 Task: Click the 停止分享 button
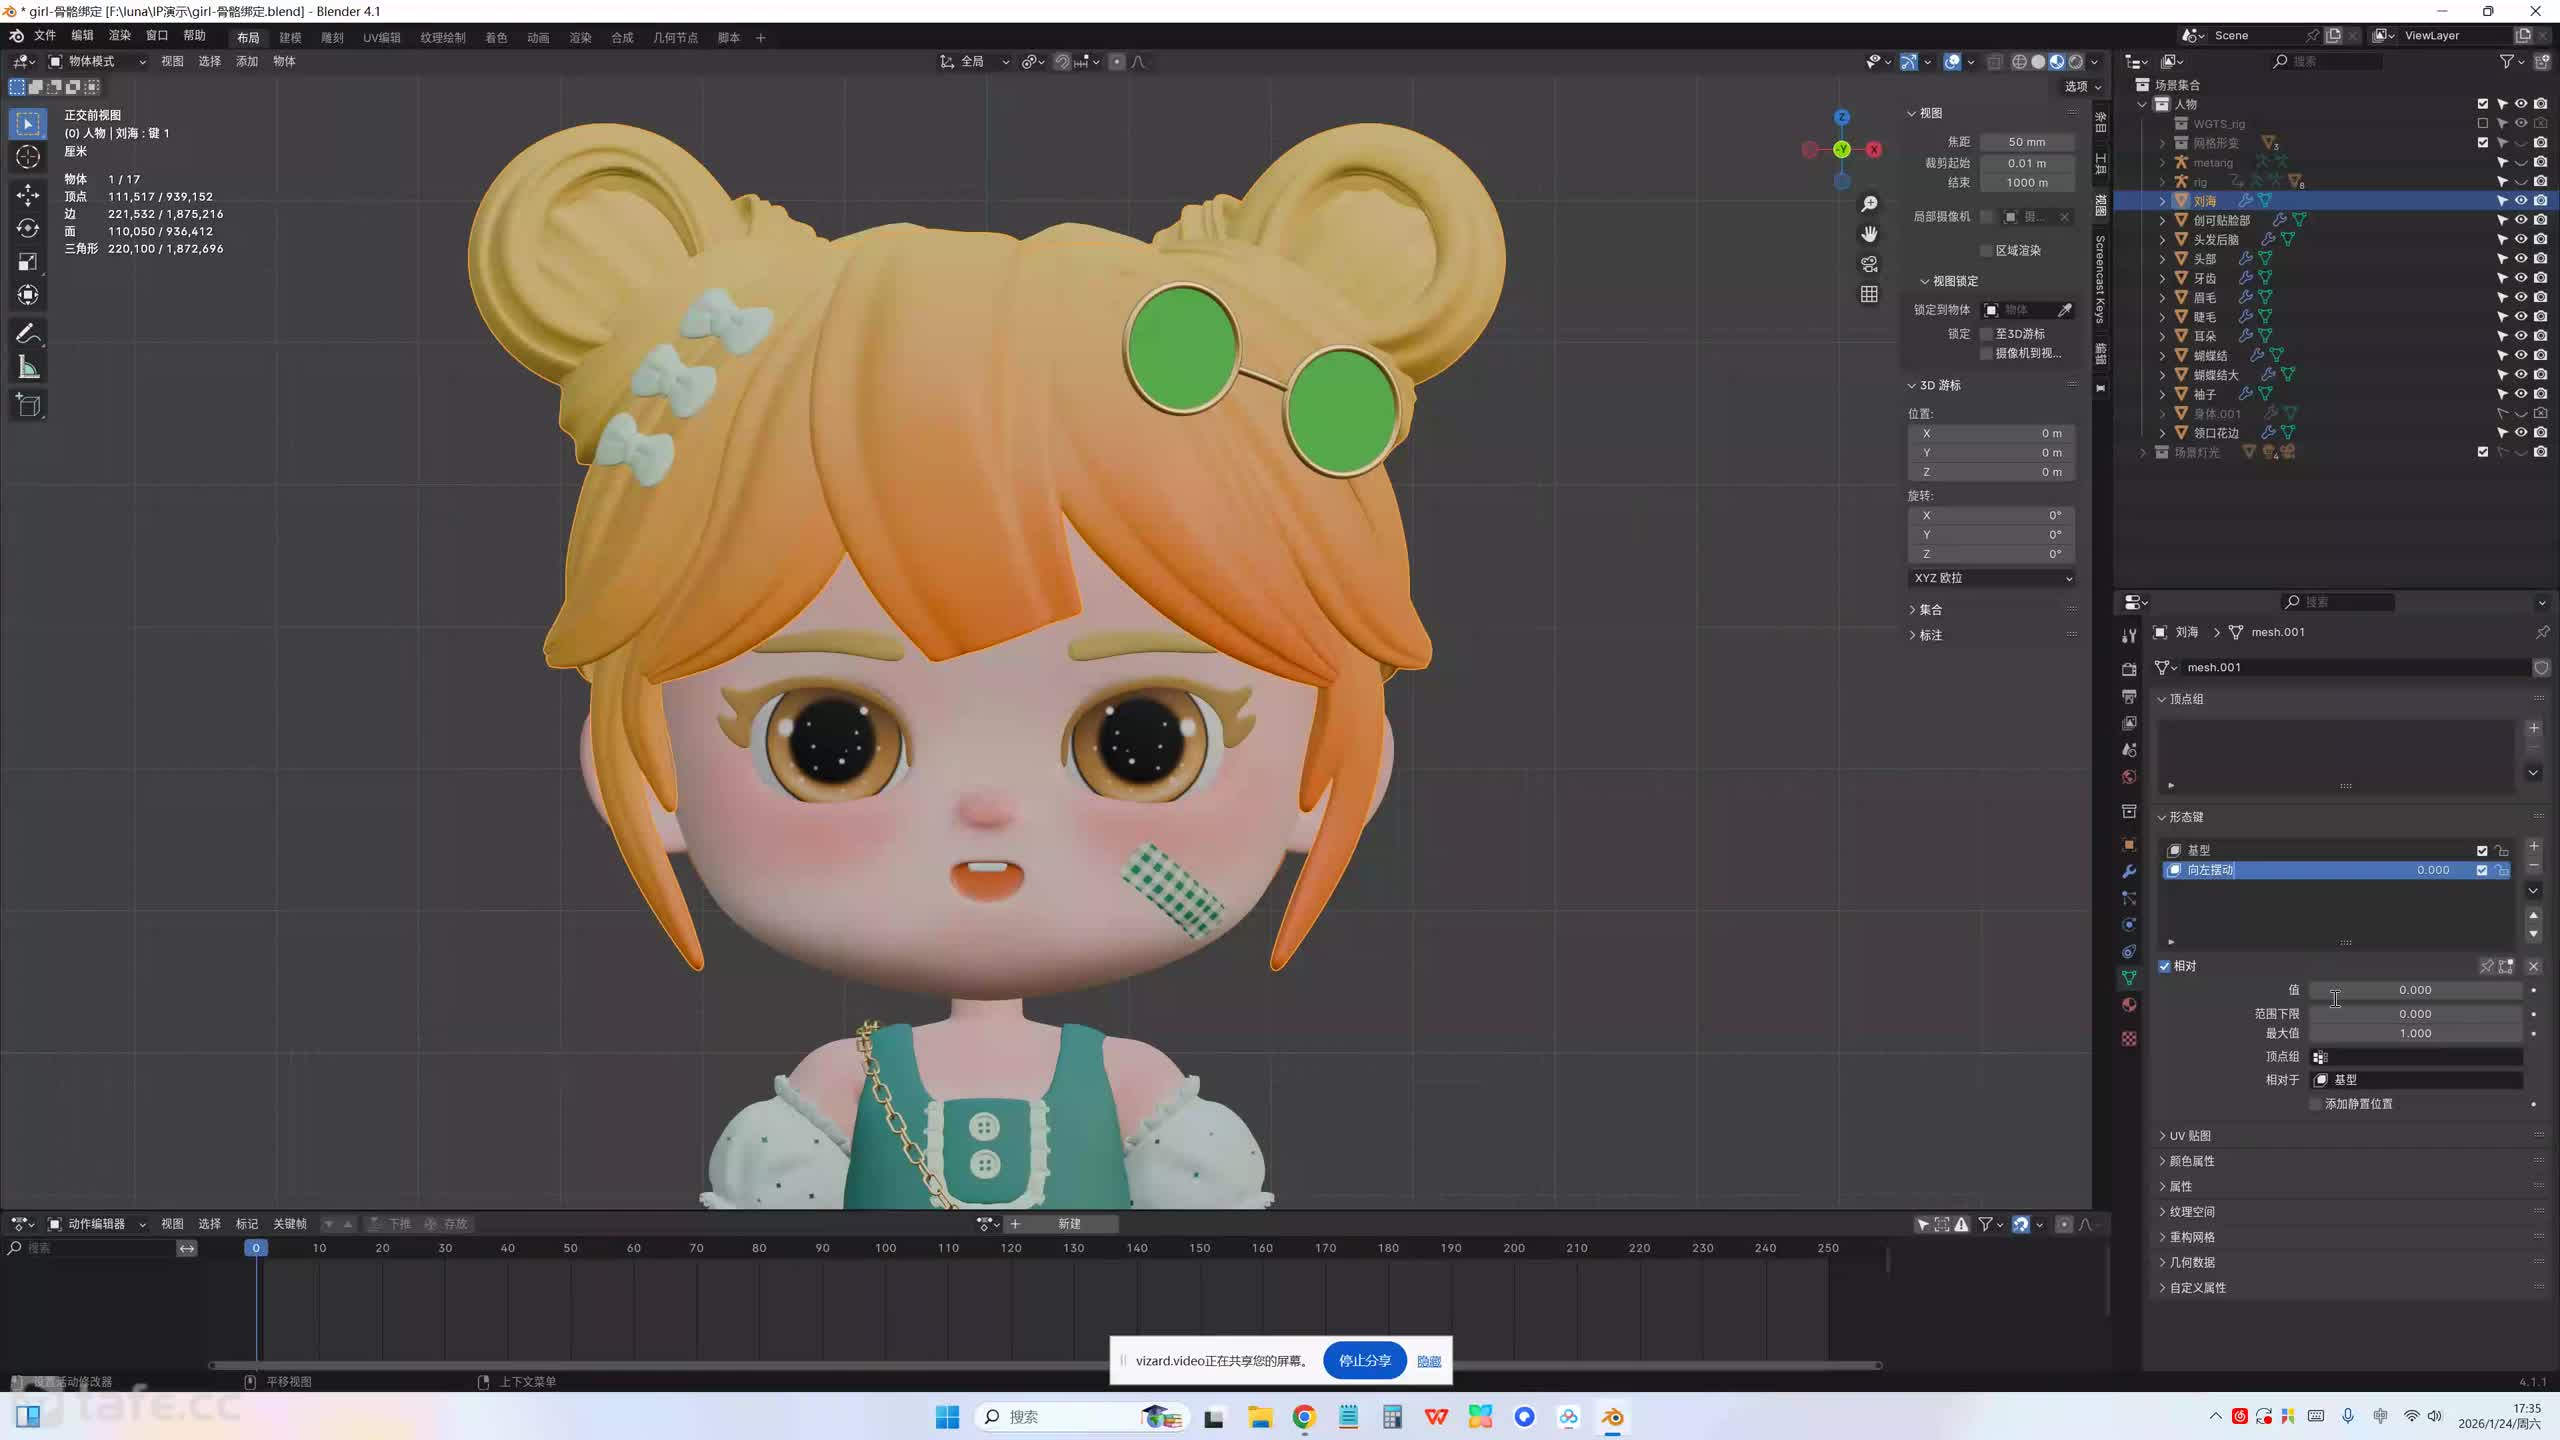pos(1364,1360)
